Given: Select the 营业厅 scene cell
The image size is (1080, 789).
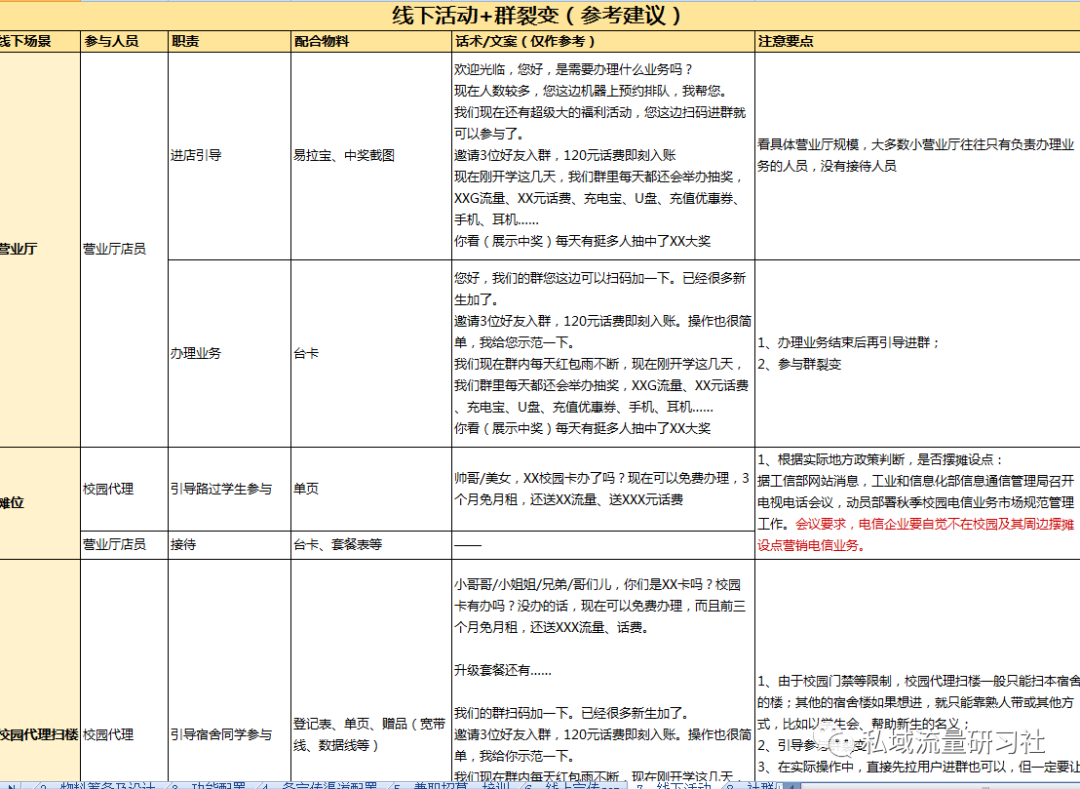Looking at the screenshot, I should pos(40,250).
